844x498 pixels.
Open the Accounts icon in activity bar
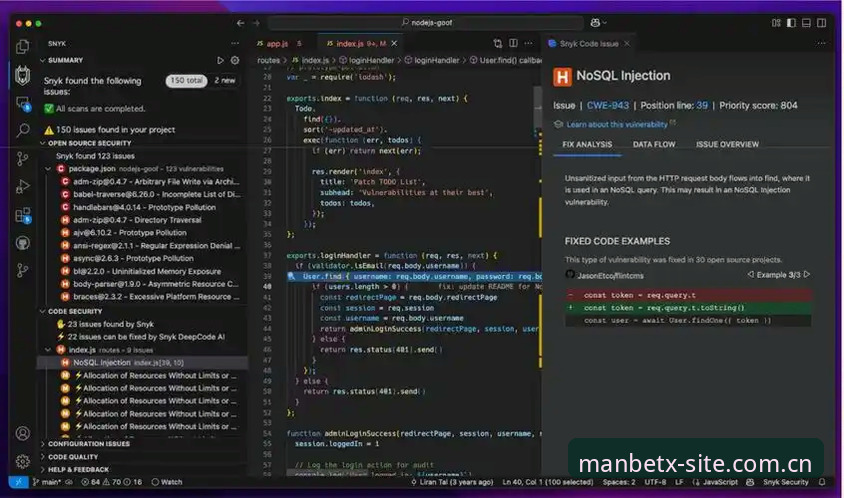(x=23, y=433)
